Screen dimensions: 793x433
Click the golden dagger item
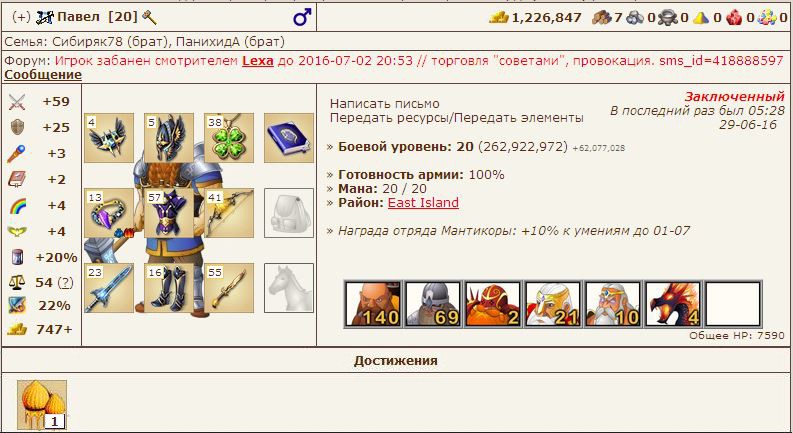coord(229,288)
